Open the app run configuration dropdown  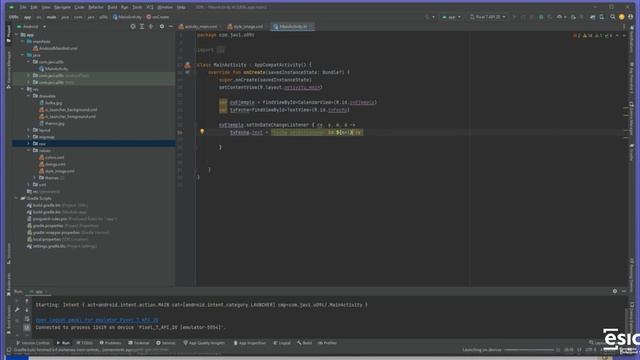451,17
